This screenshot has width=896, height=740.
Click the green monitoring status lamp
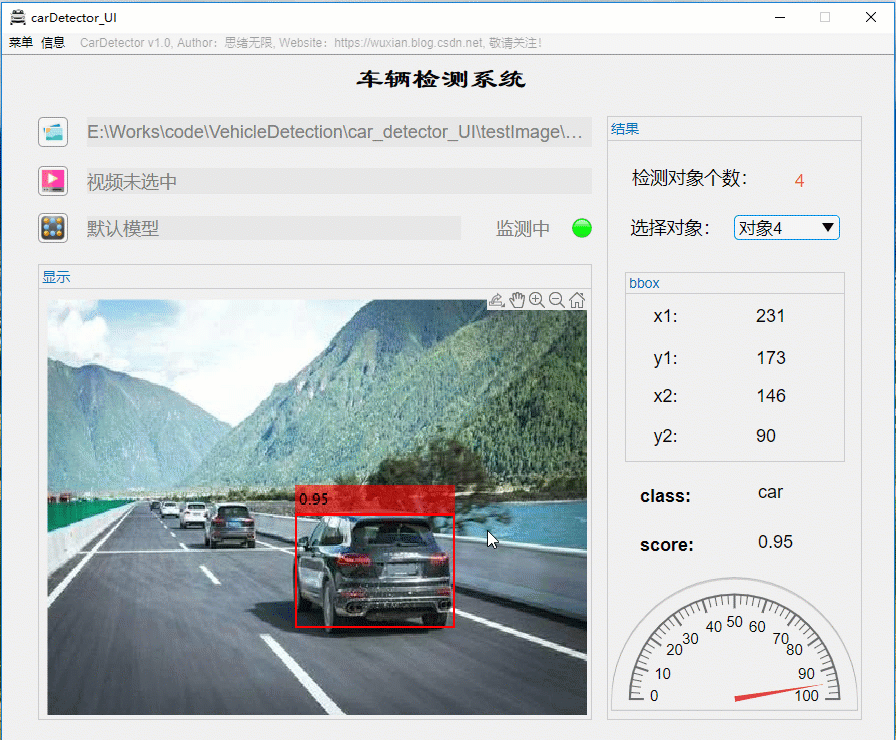point(582,228)
